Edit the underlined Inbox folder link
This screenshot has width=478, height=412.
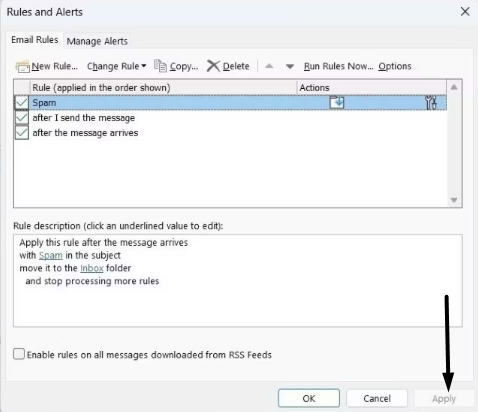(92, 268)
